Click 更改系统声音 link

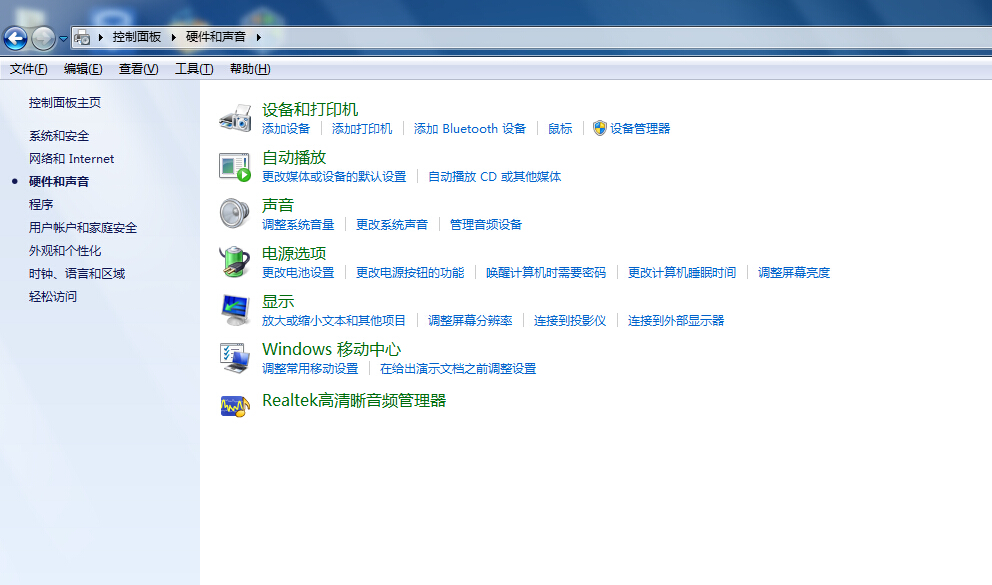point(392,225)
